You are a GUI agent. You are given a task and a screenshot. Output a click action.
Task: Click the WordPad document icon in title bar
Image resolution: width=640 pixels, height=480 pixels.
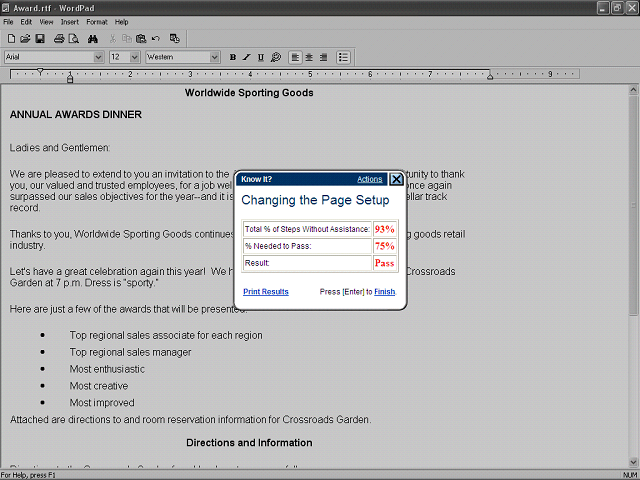click(6, 8)
